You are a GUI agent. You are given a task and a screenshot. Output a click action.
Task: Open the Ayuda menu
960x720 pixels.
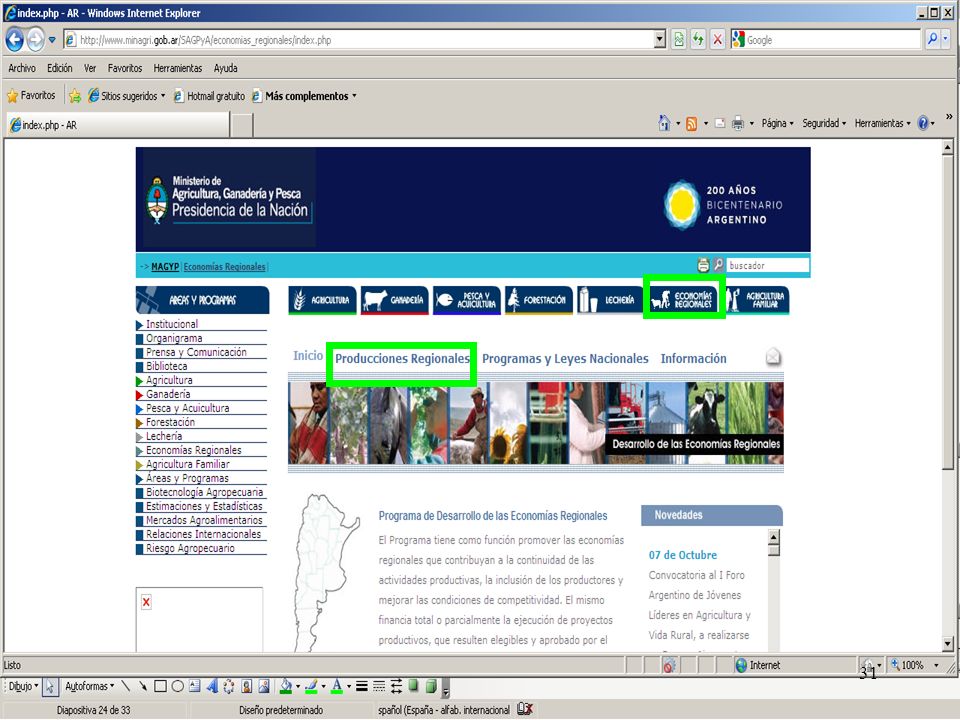click(225, 68)
